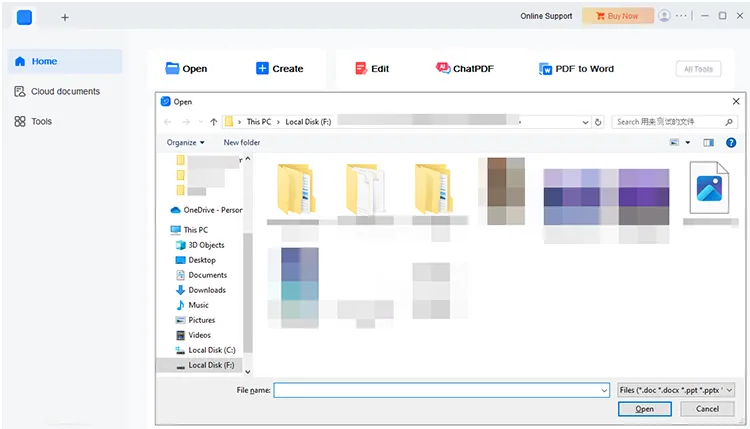Click the Edit PDF tool
Viewport: 750px width, 429px height.
[372, 68]
